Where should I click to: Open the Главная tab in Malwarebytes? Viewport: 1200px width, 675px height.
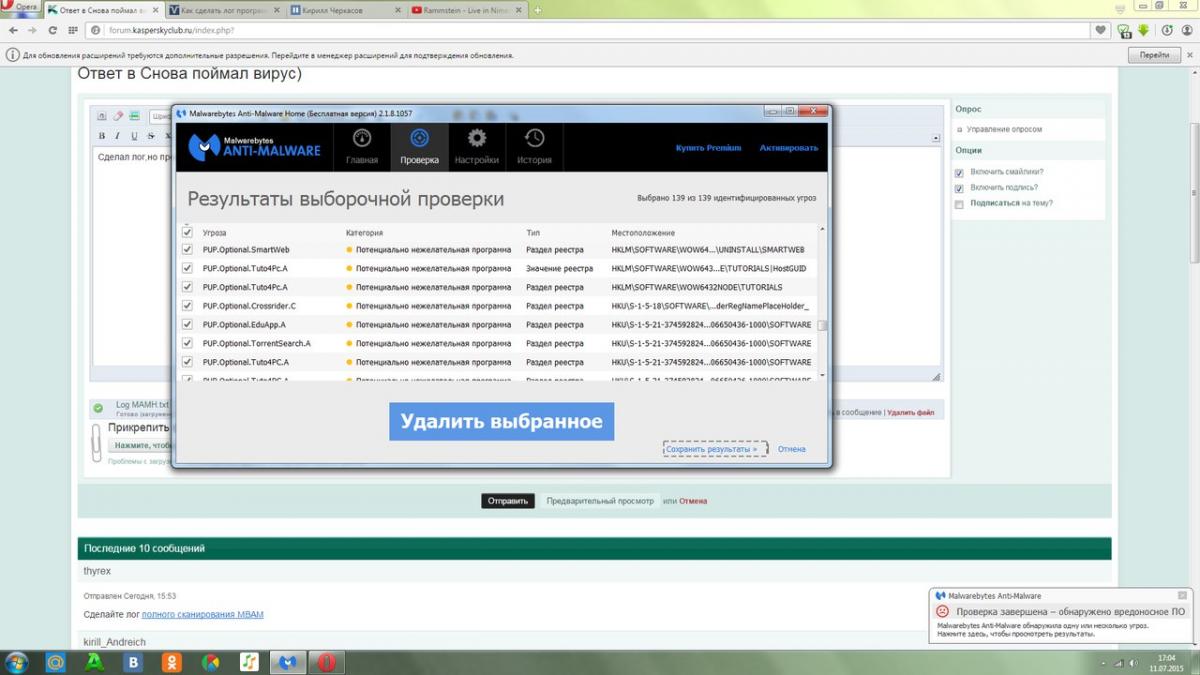[x=362, y=146]
